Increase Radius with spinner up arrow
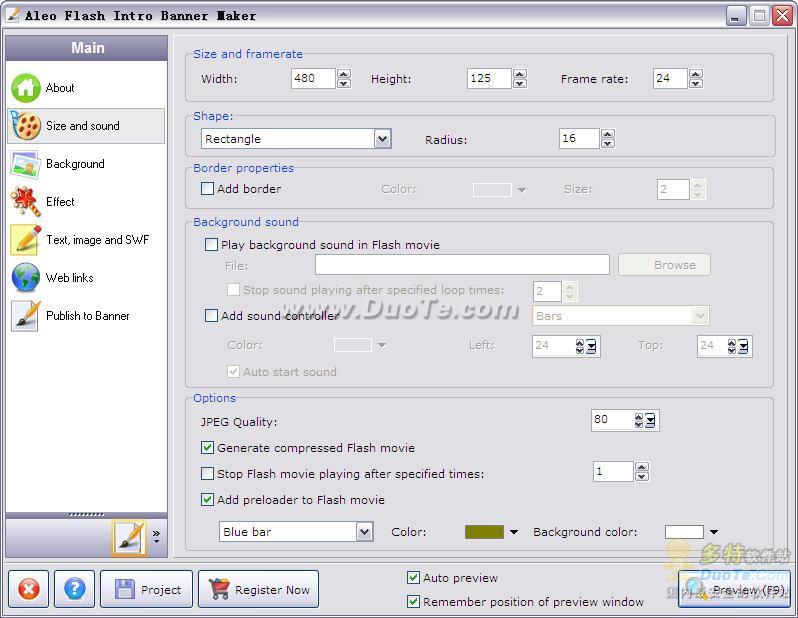 coord(608,134)
